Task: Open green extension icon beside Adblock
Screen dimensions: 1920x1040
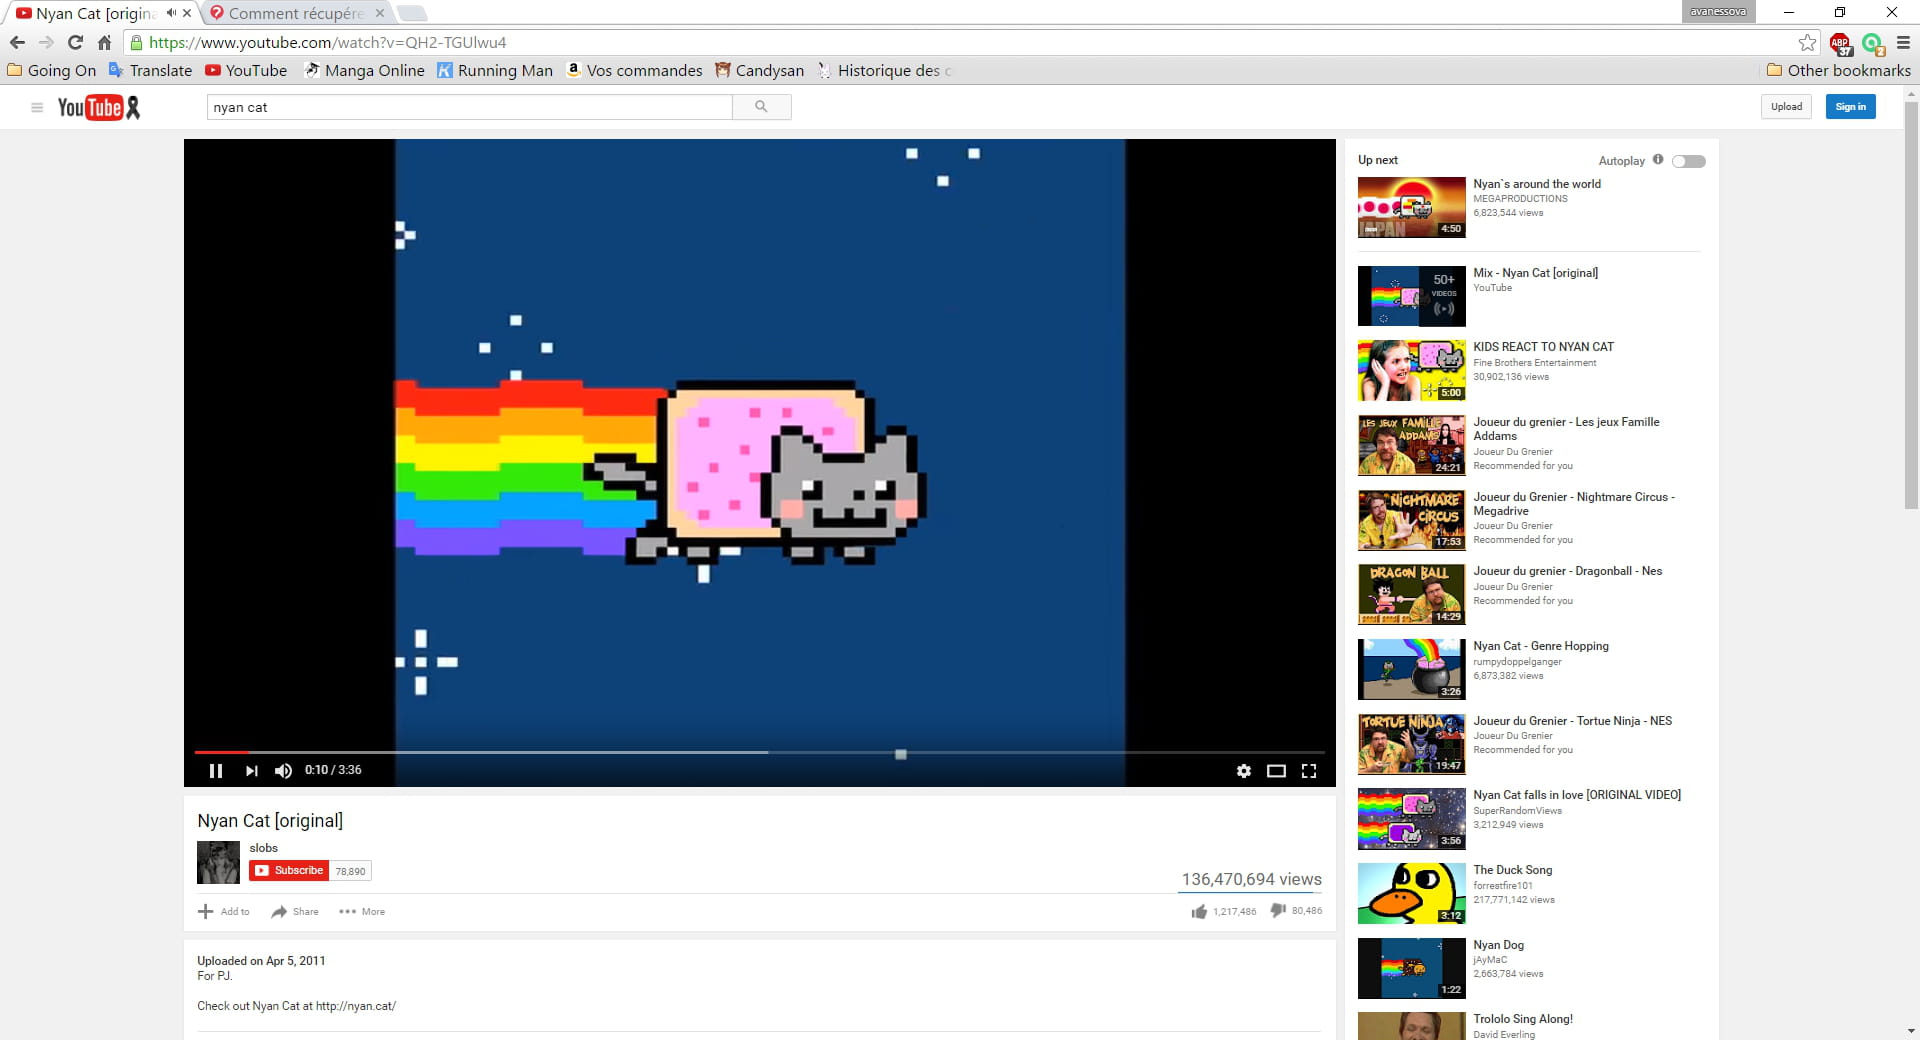Action: tap(1873, 43)
